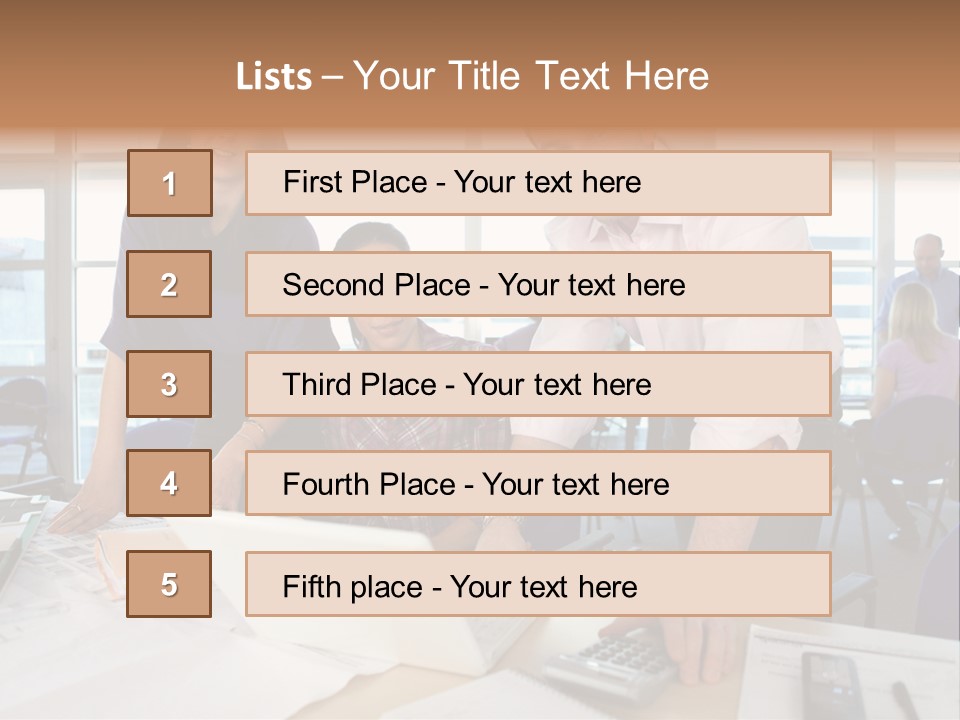Image resolution: width=960 pixels, height=720 pixels.
Task: Click the number 1 box
Action: [170, 183]
